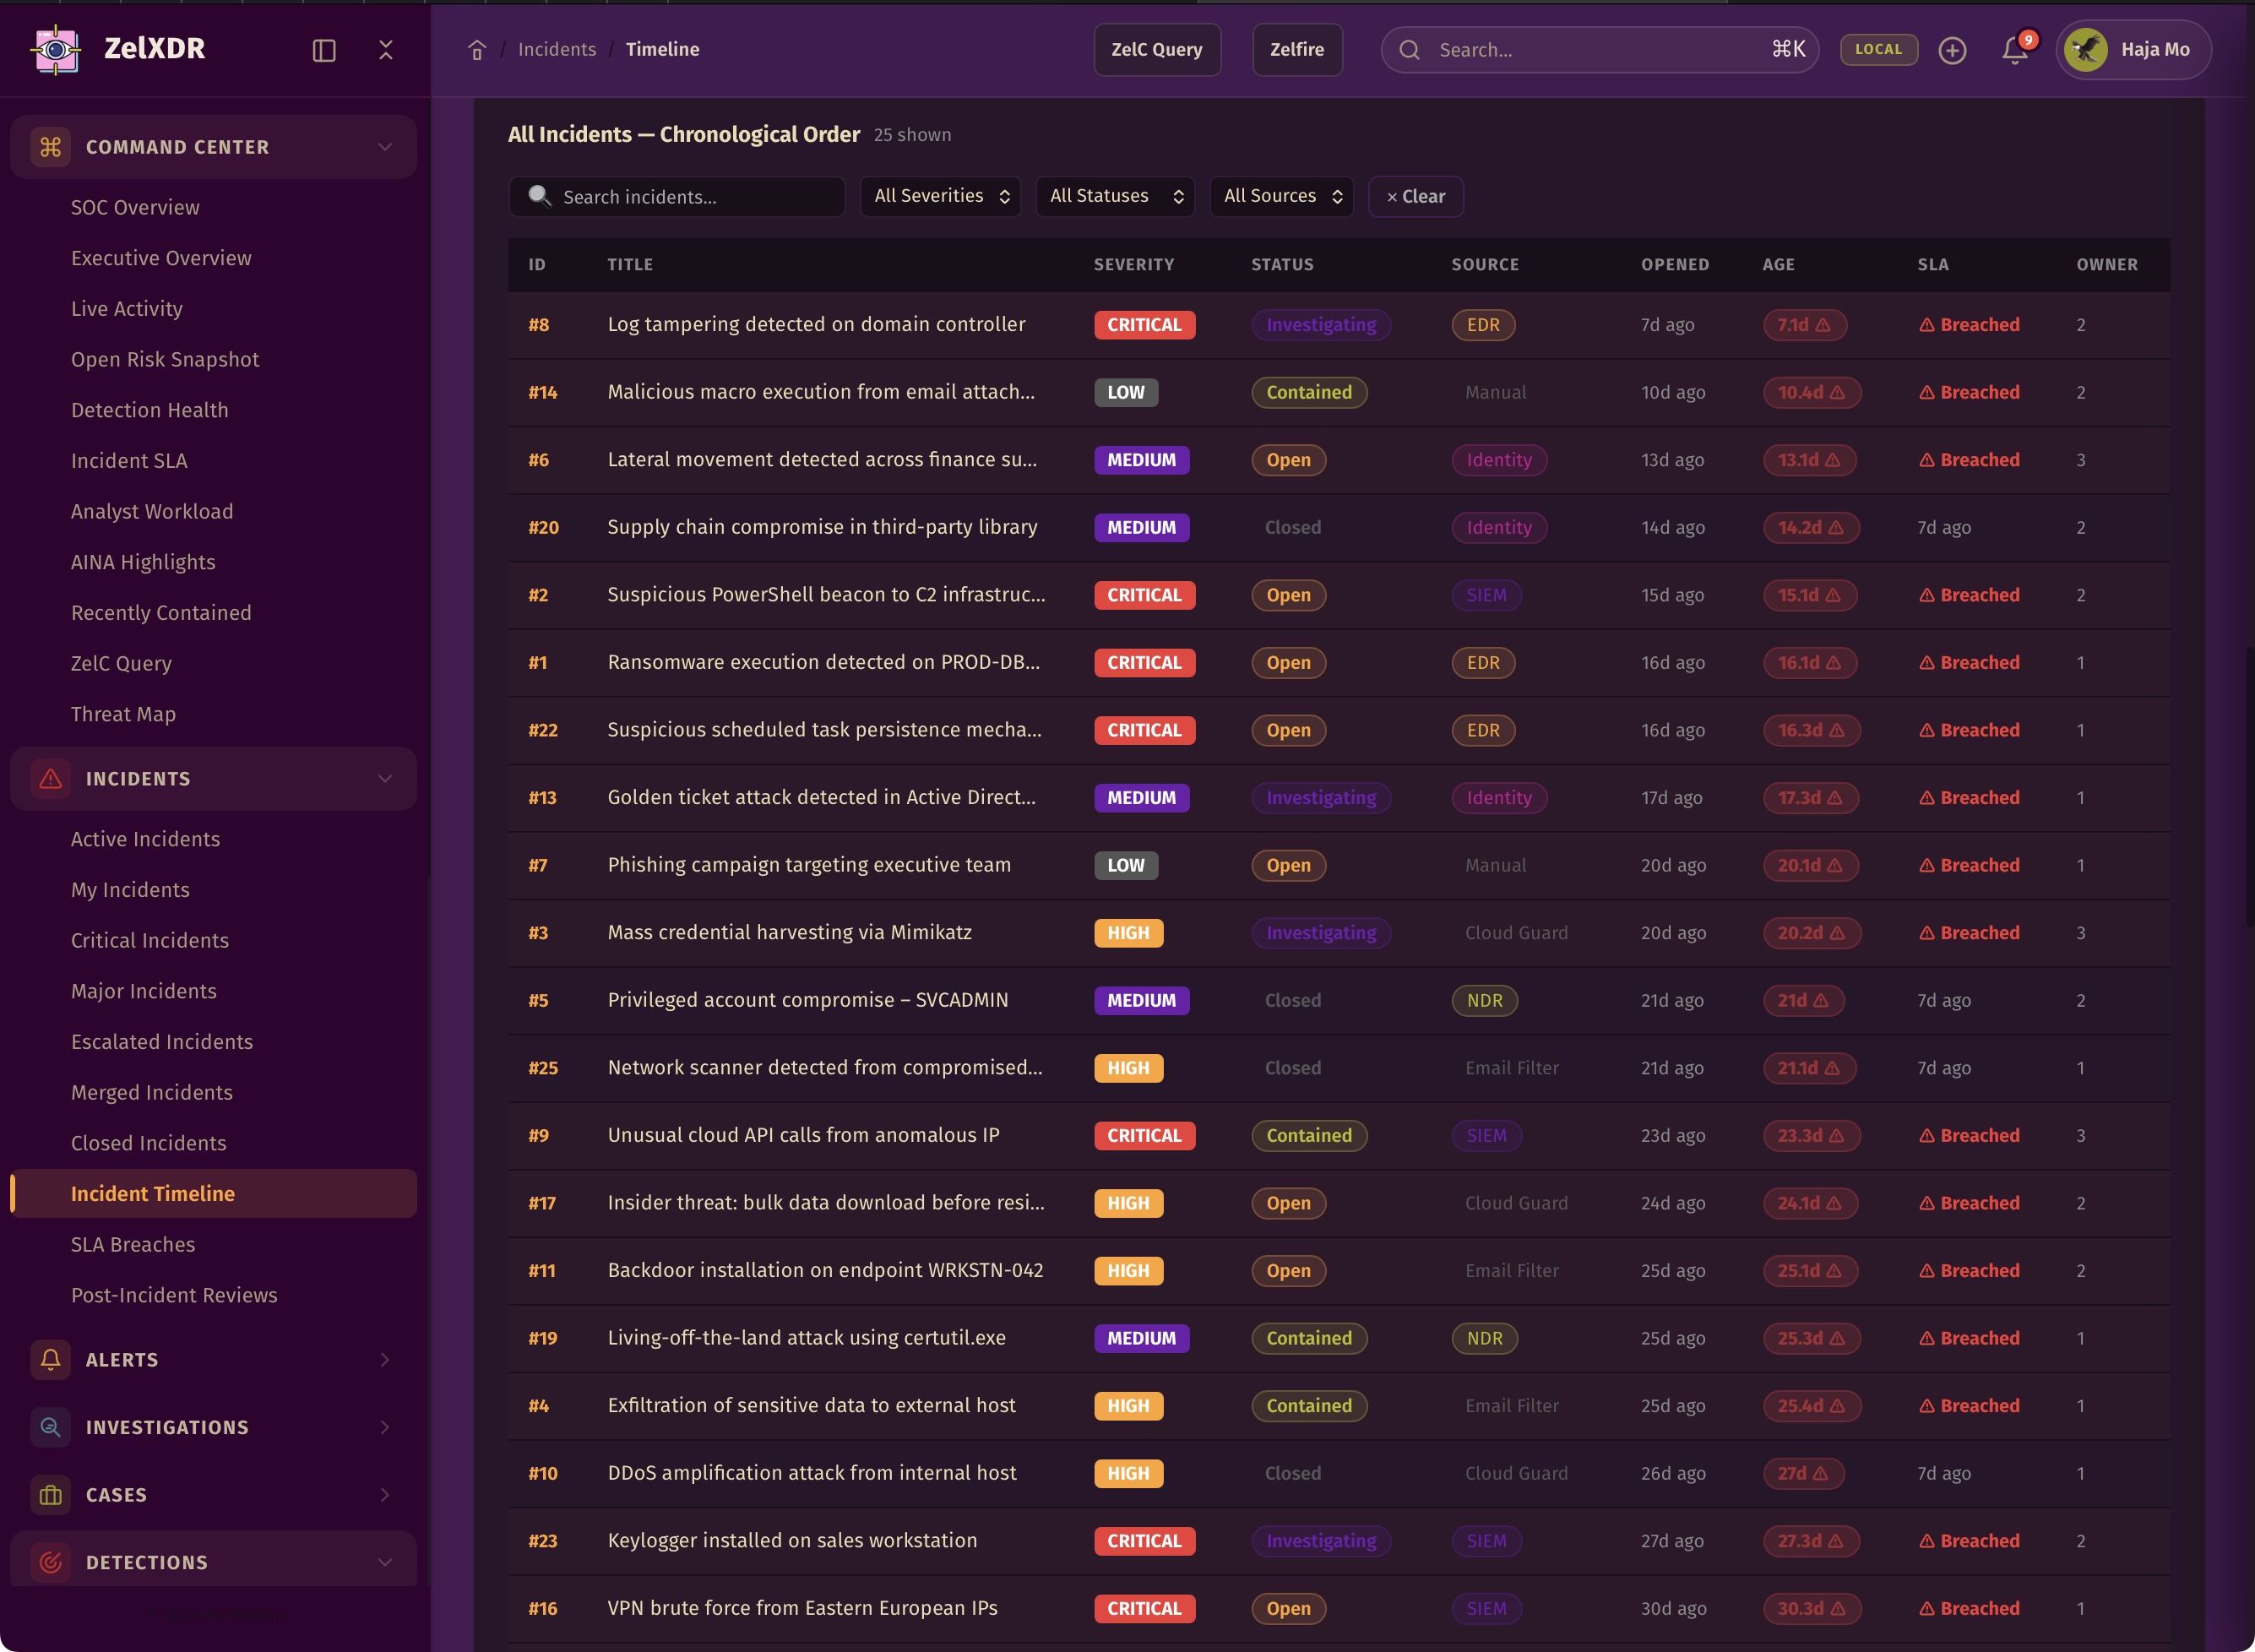The height and width of the screenshot is (1652, 2255).
Task: Clear the incident filters
Action: tap(1415, 197)
